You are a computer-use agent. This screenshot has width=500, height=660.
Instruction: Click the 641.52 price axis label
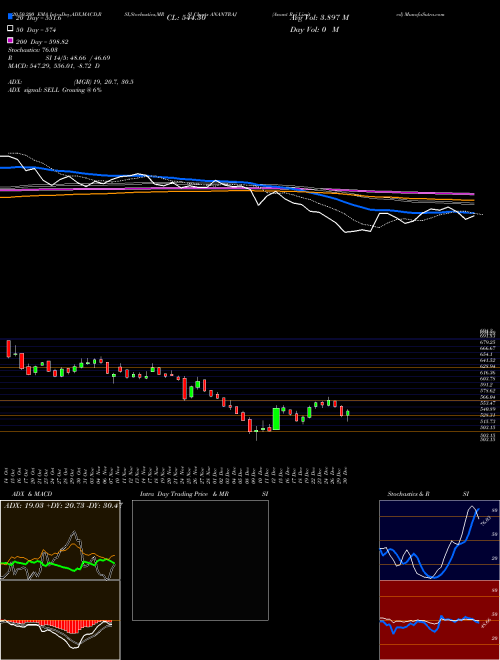point(489,361)
